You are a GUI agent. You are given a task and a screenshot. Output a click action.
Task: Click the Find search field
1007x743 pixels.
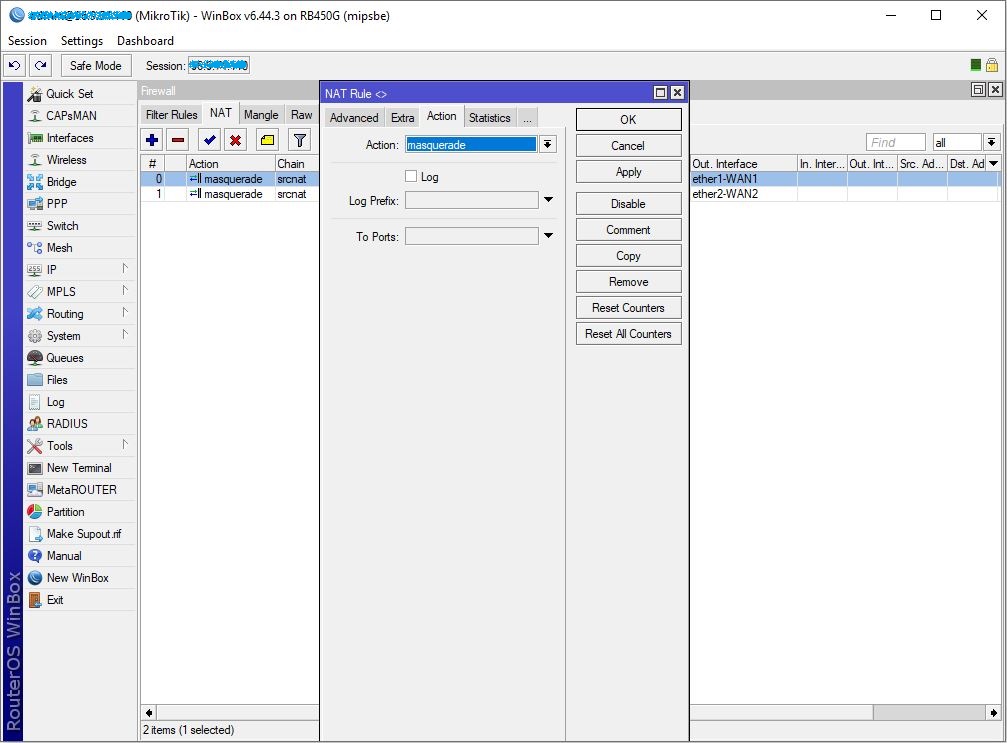tap(895, 142)
